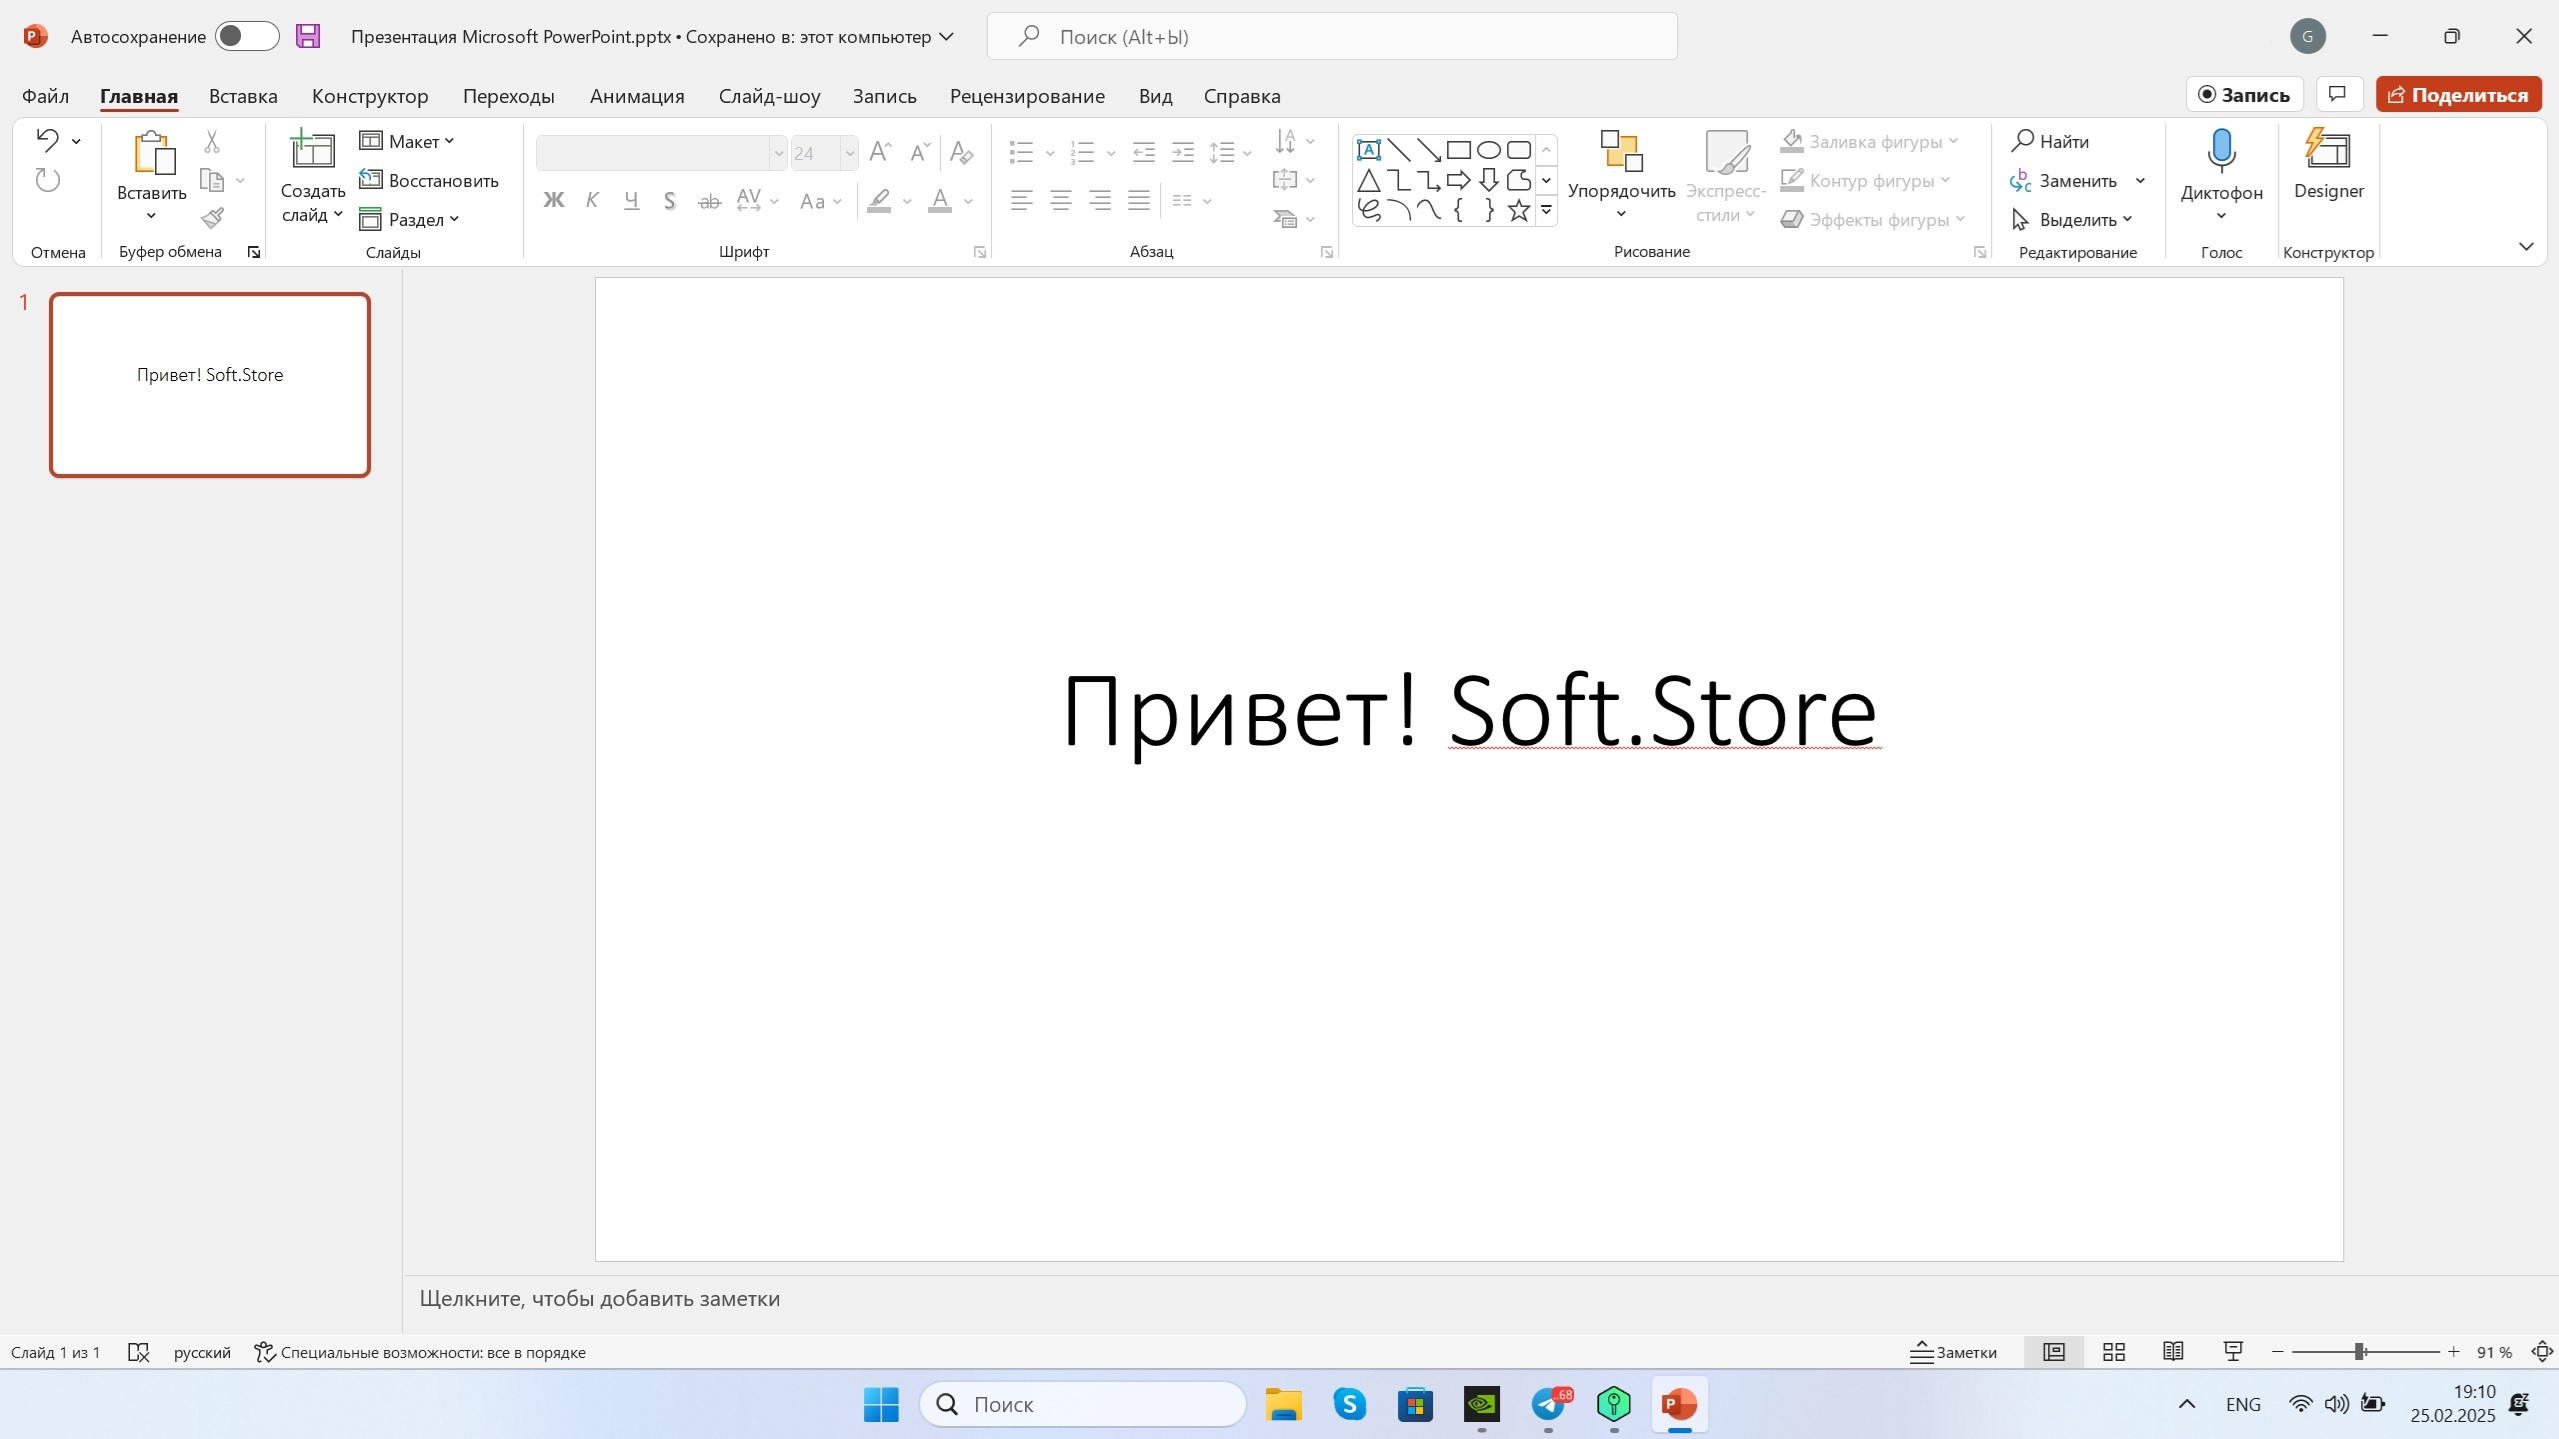This screenshot has height=1439, width=2559.
Task: Select the five-point Star shape
Action: point(1519,210)
